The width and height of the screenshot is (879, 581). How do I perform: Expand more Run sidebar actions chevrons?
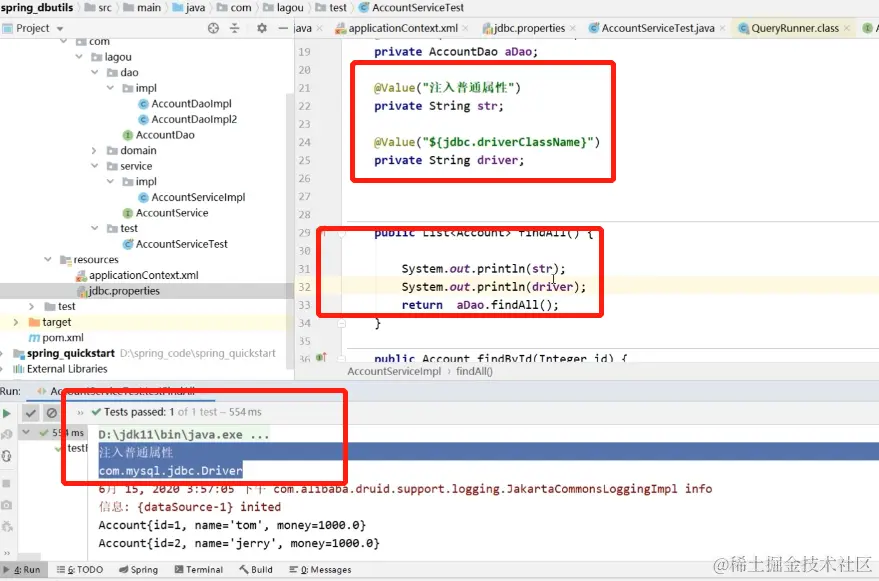pos(7,553)
